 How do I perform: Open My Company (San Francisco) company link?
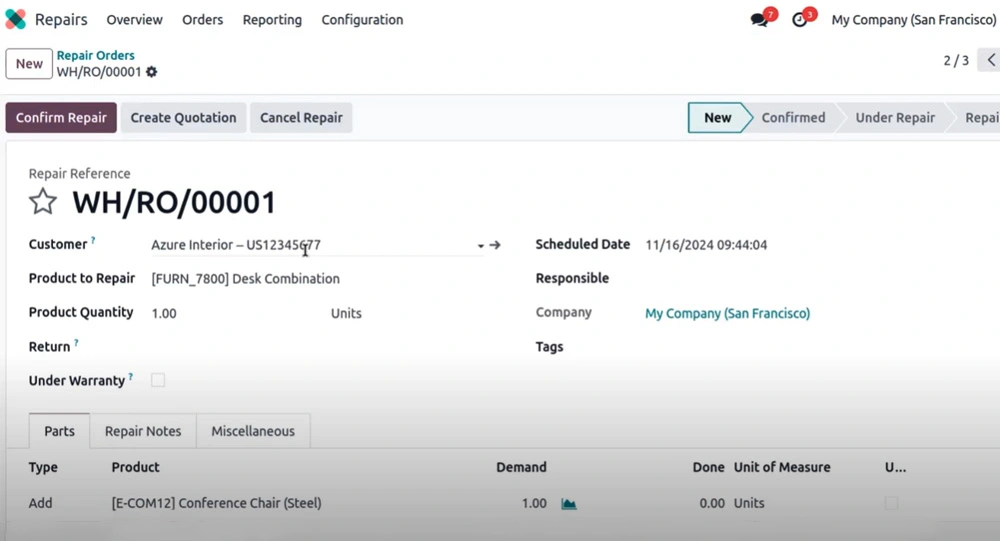point(728,313)
